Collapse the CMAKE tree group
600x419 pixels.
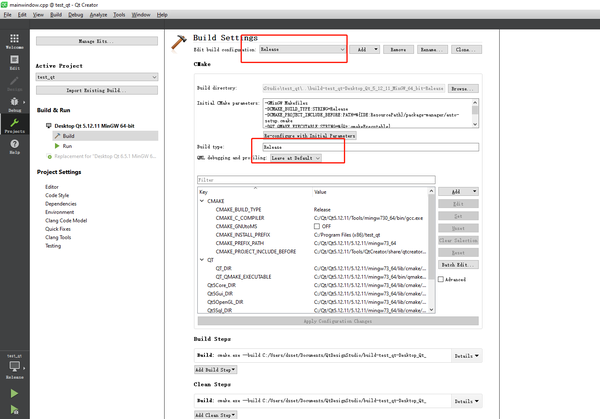coord(202,201)
